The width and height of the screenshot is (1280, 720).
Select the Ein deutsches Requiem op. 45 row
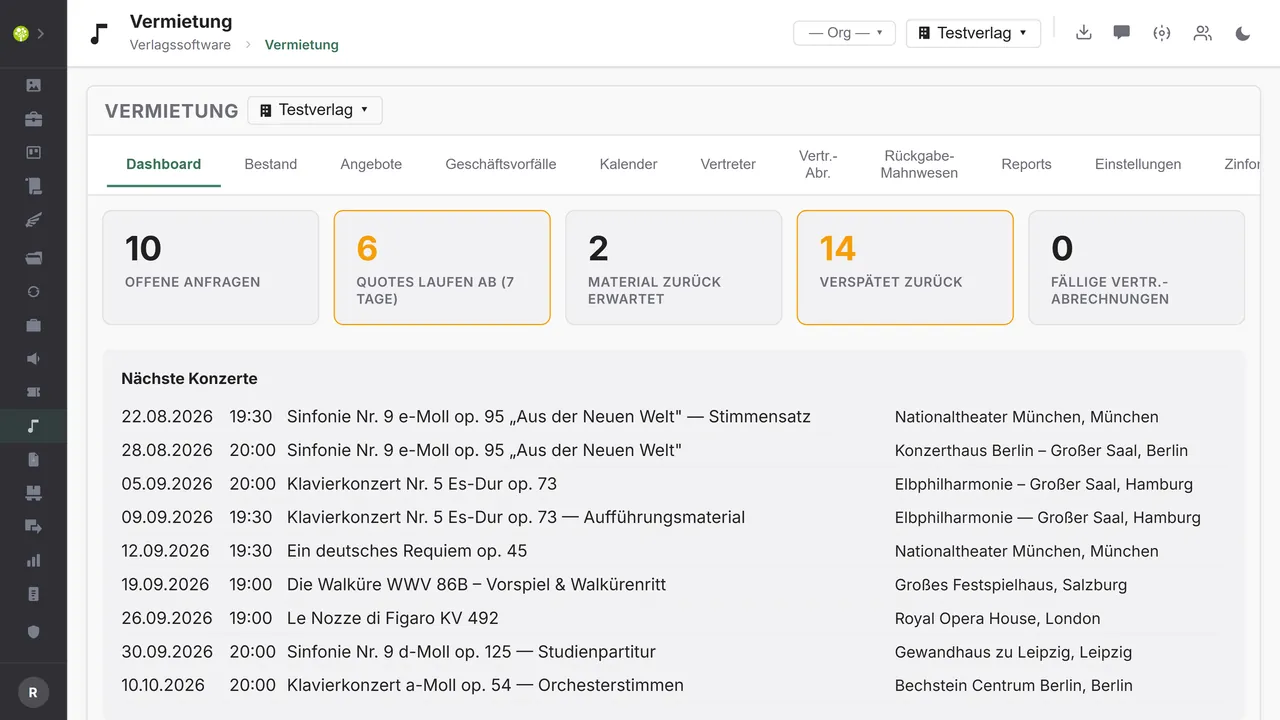tap(674, 551)
